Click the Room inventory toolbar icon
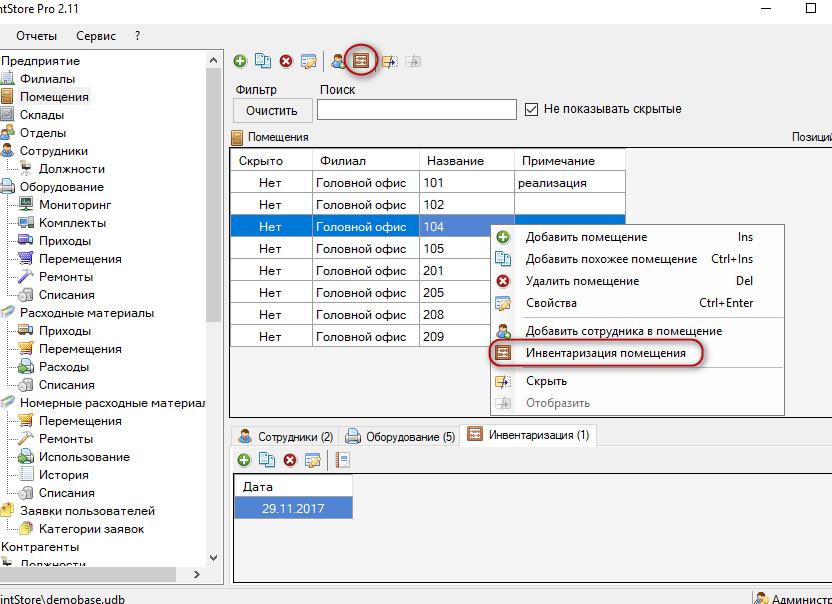The height and width of the screenshot is (604, 832). (361, 61)
